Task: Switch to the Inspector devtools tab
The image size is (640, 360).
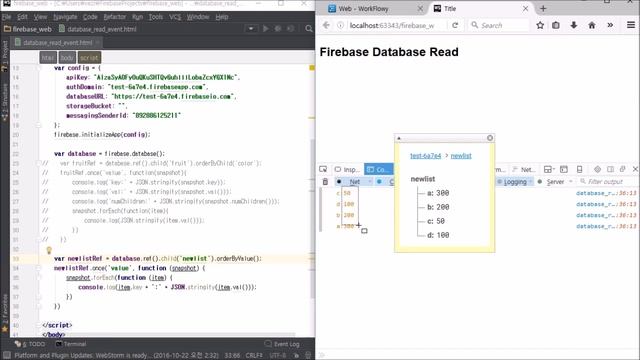Action: tap(348, 169)
